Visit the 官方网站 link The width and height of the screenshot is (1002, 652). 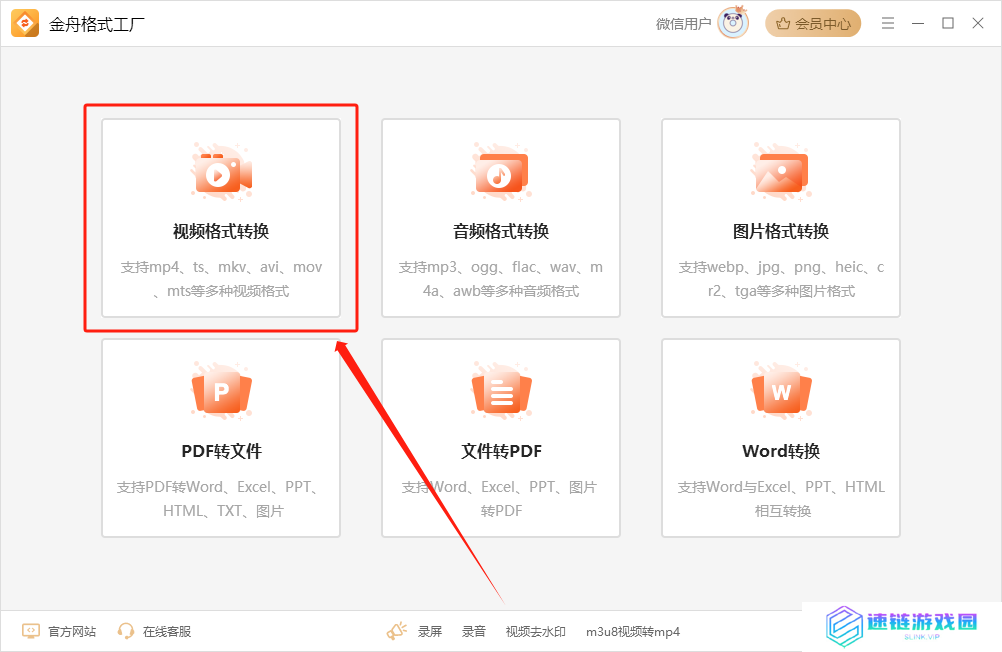pos(72,632)
